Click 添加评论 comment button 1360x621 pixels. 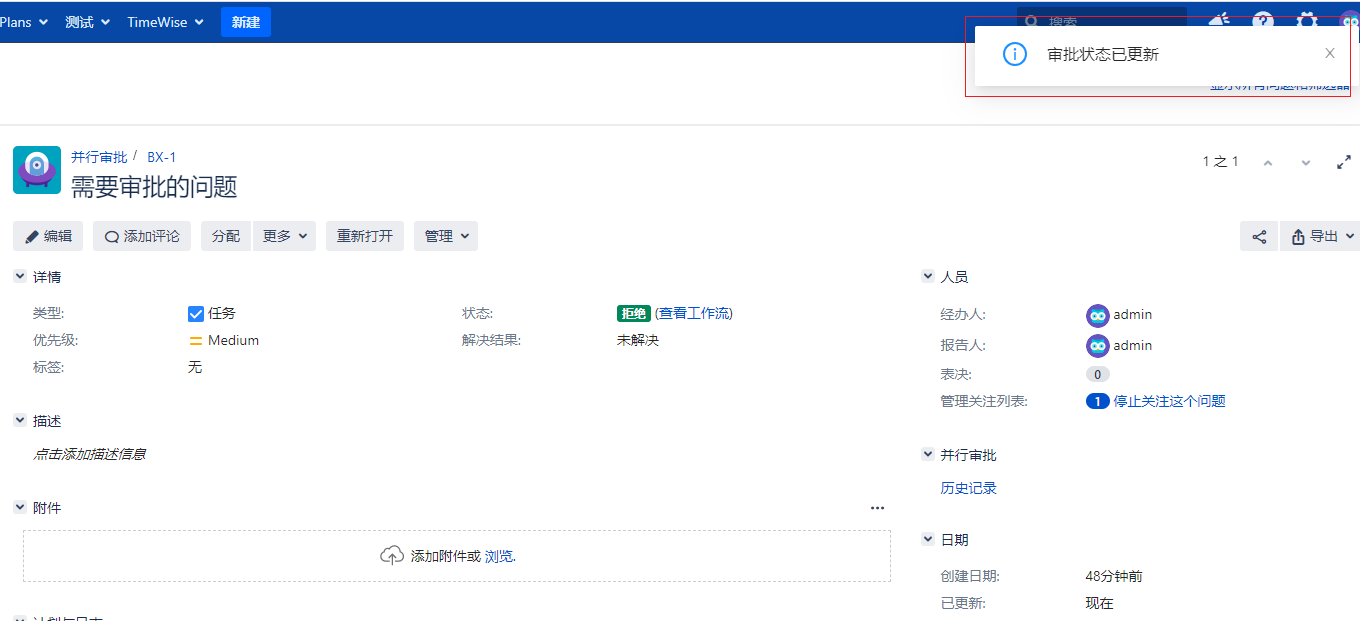[x=142, y=237]
